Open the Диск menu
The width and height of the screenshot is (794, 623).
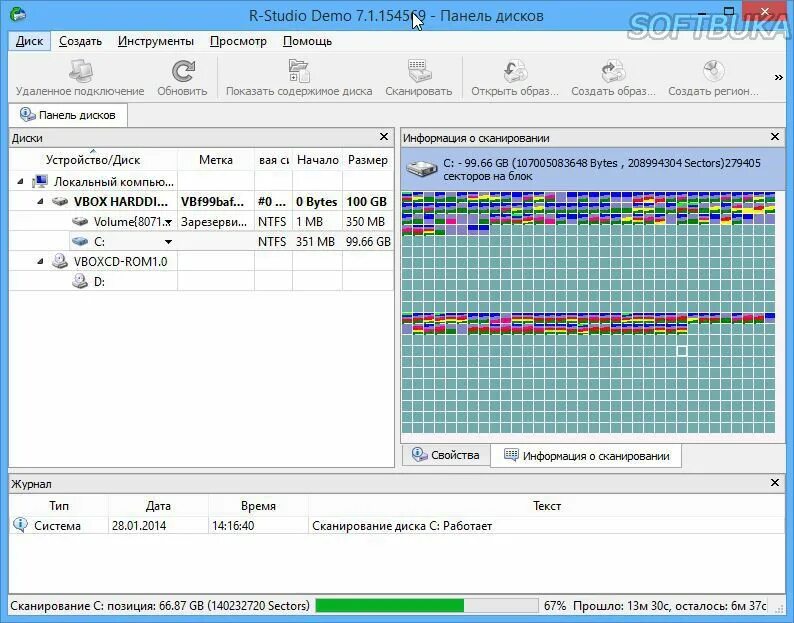click(x=29, y=41)
